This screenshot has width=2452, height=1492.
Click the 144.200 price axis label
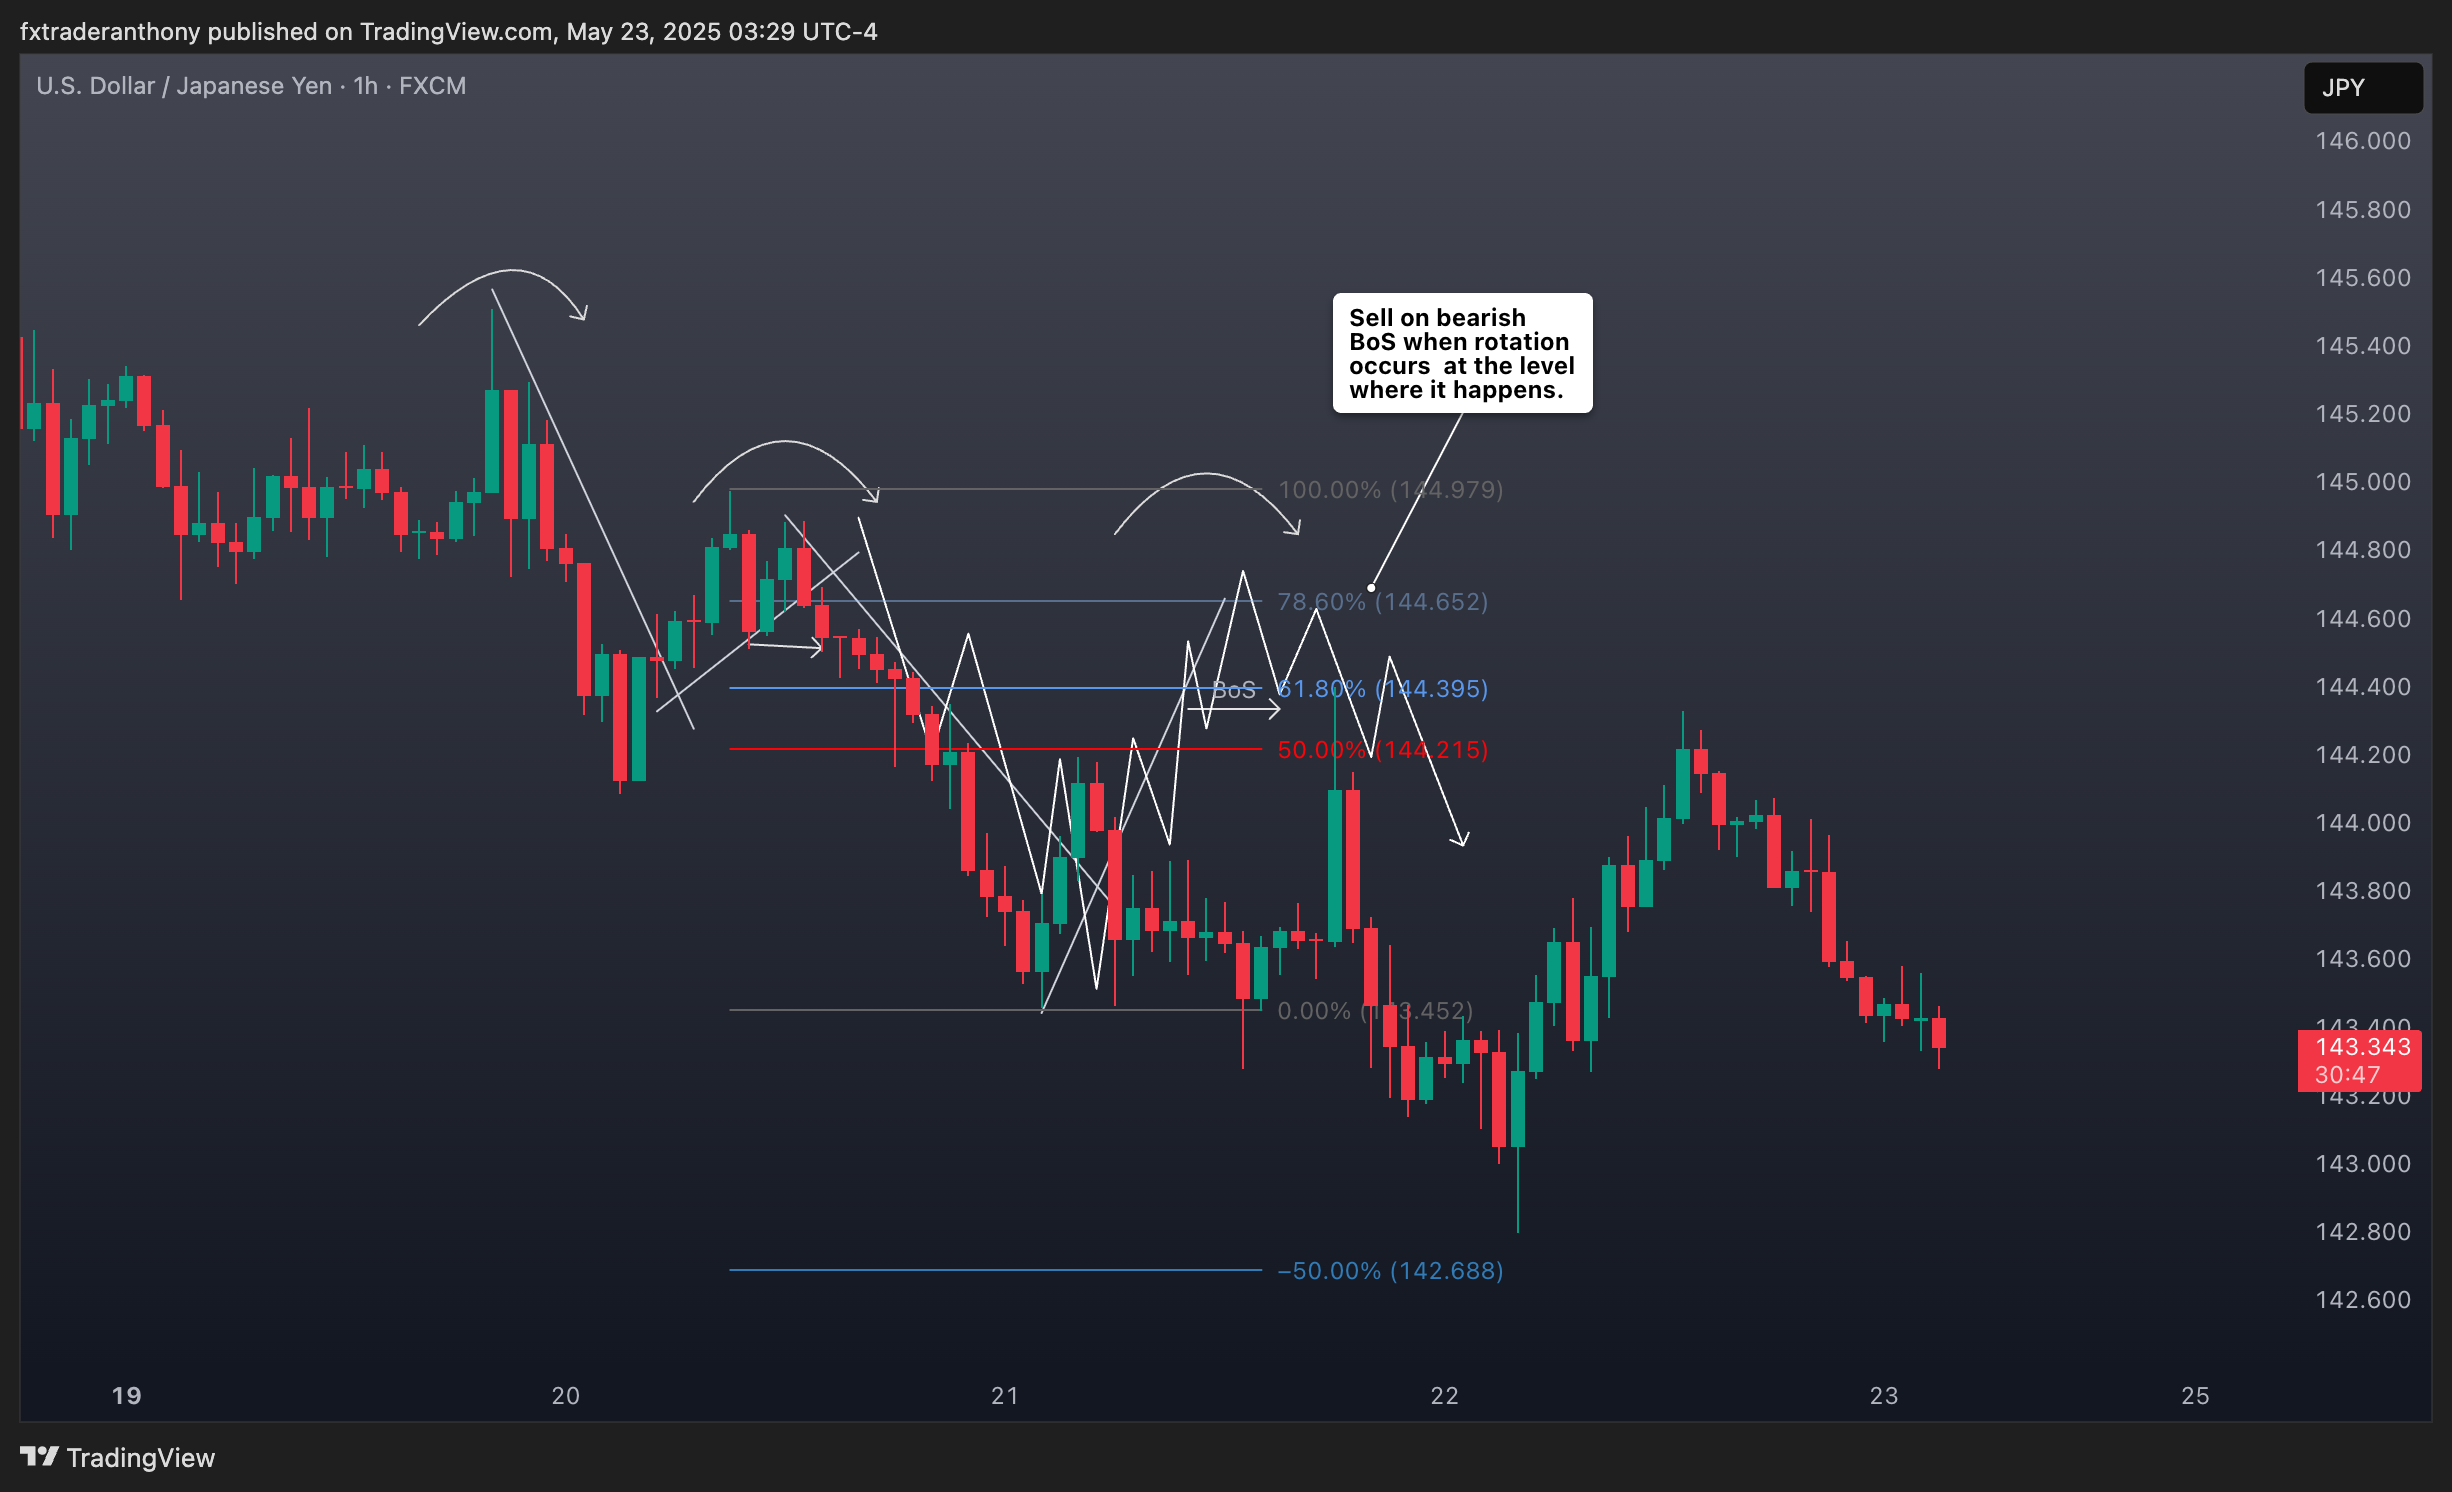tap(2363, 755)
